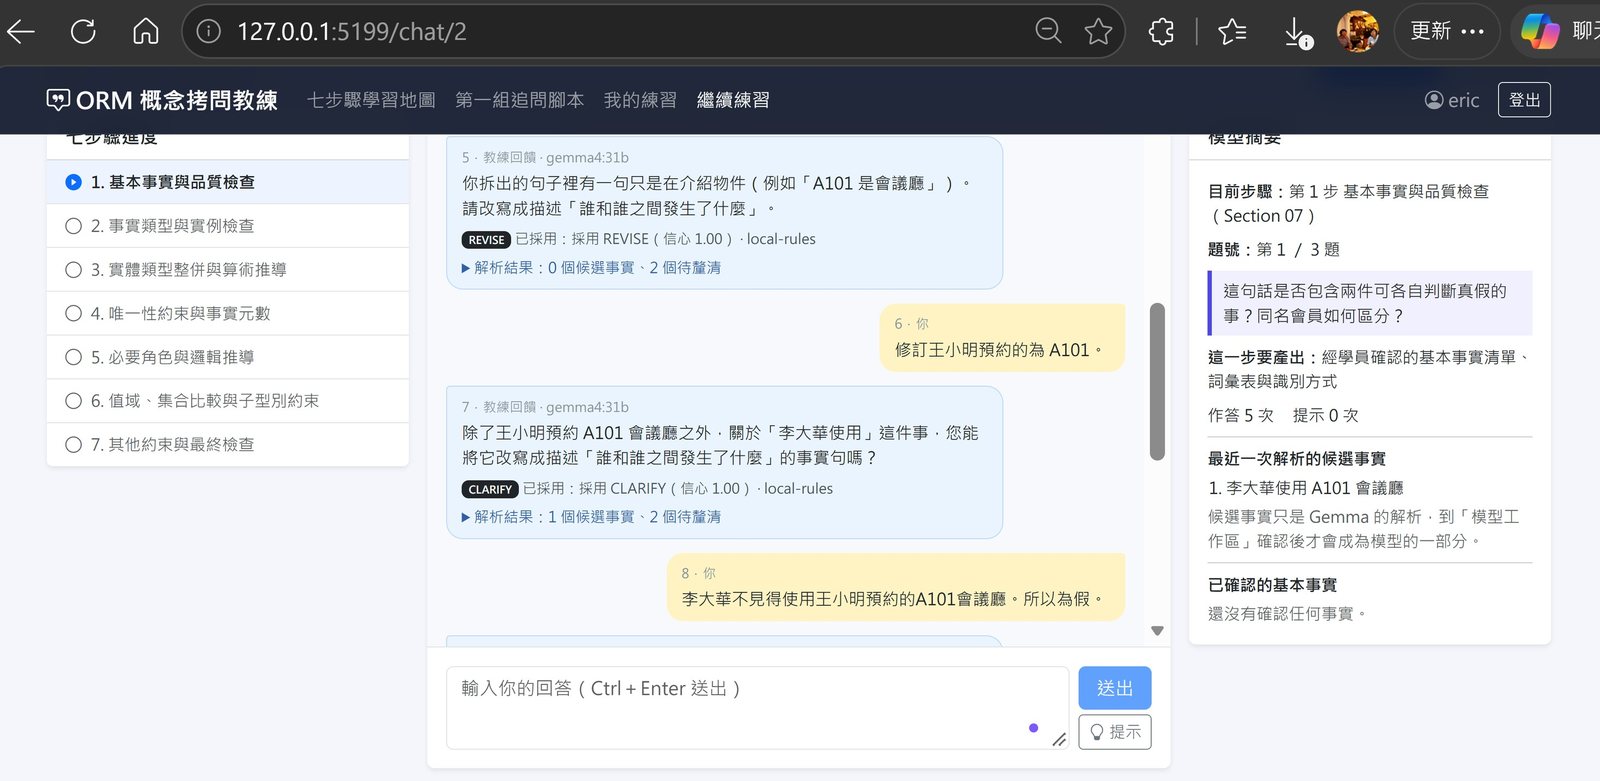
Task: Open 第一組追問腳本 in the nav bar
Action: pyautogui.click(x=519, y=100)
